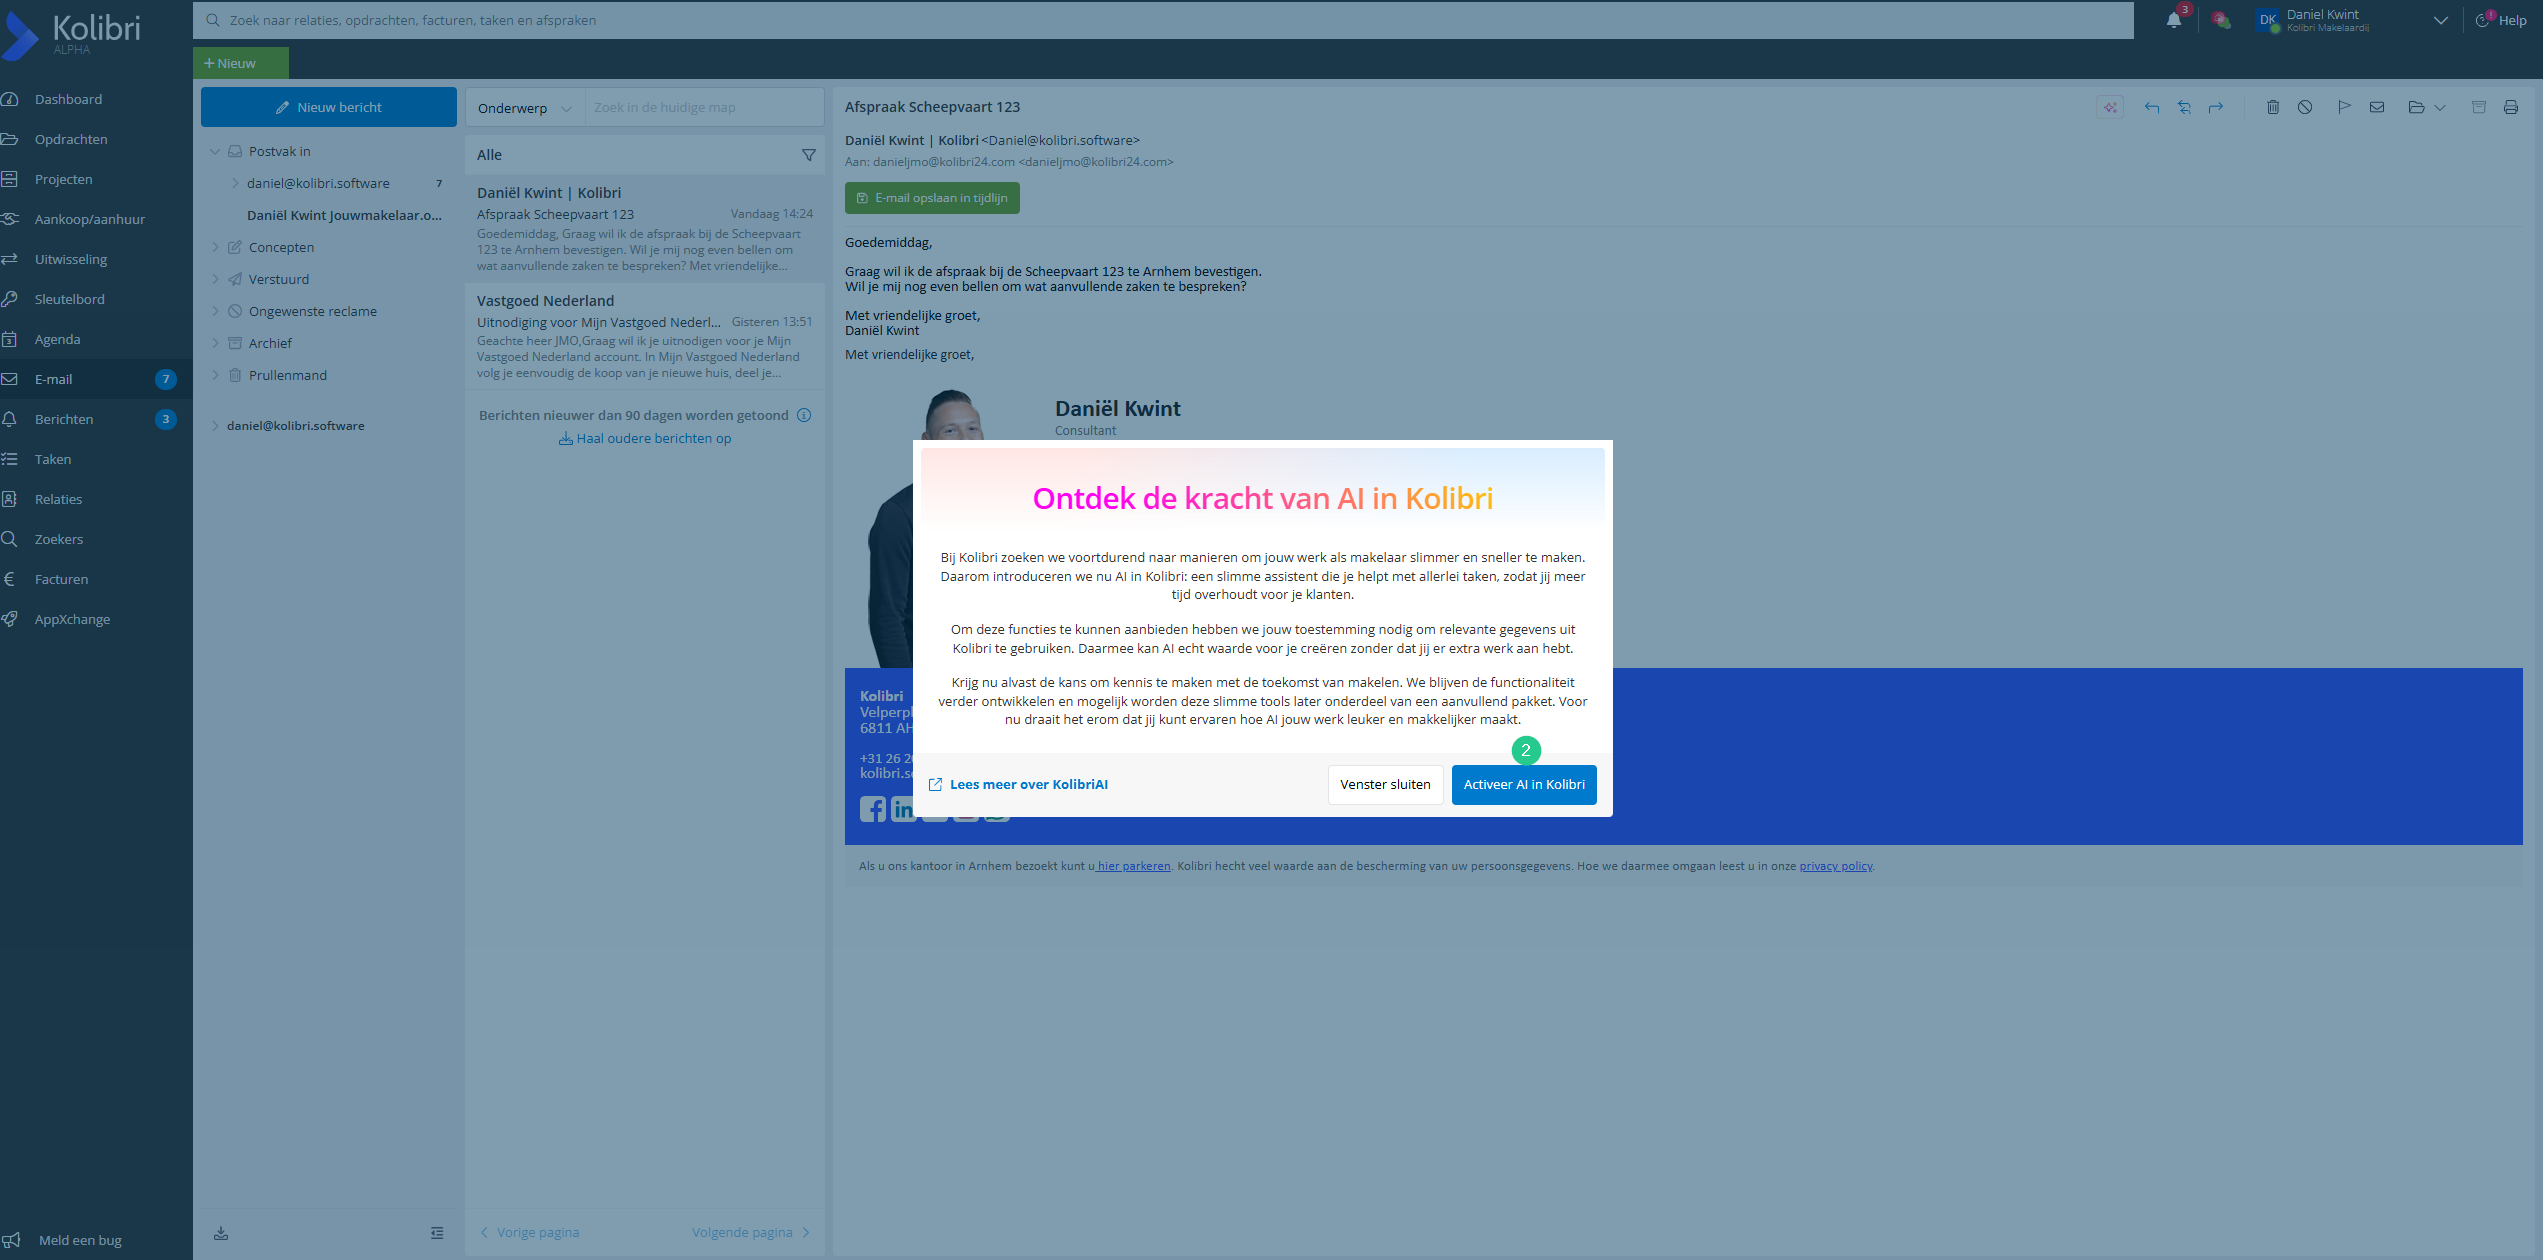Screen dimensions: 2543x1260
Task: Go to Dashboard in sidebar
Action: click(68, 99)
